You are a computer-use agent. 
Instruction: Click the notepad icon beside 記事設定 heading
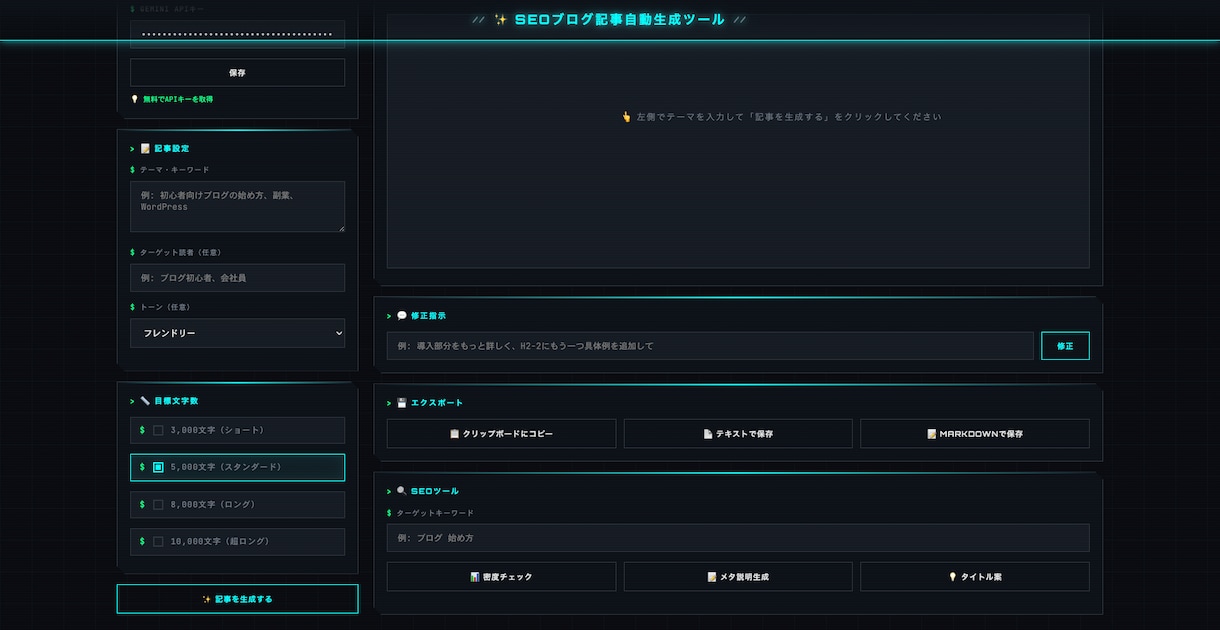145,148
